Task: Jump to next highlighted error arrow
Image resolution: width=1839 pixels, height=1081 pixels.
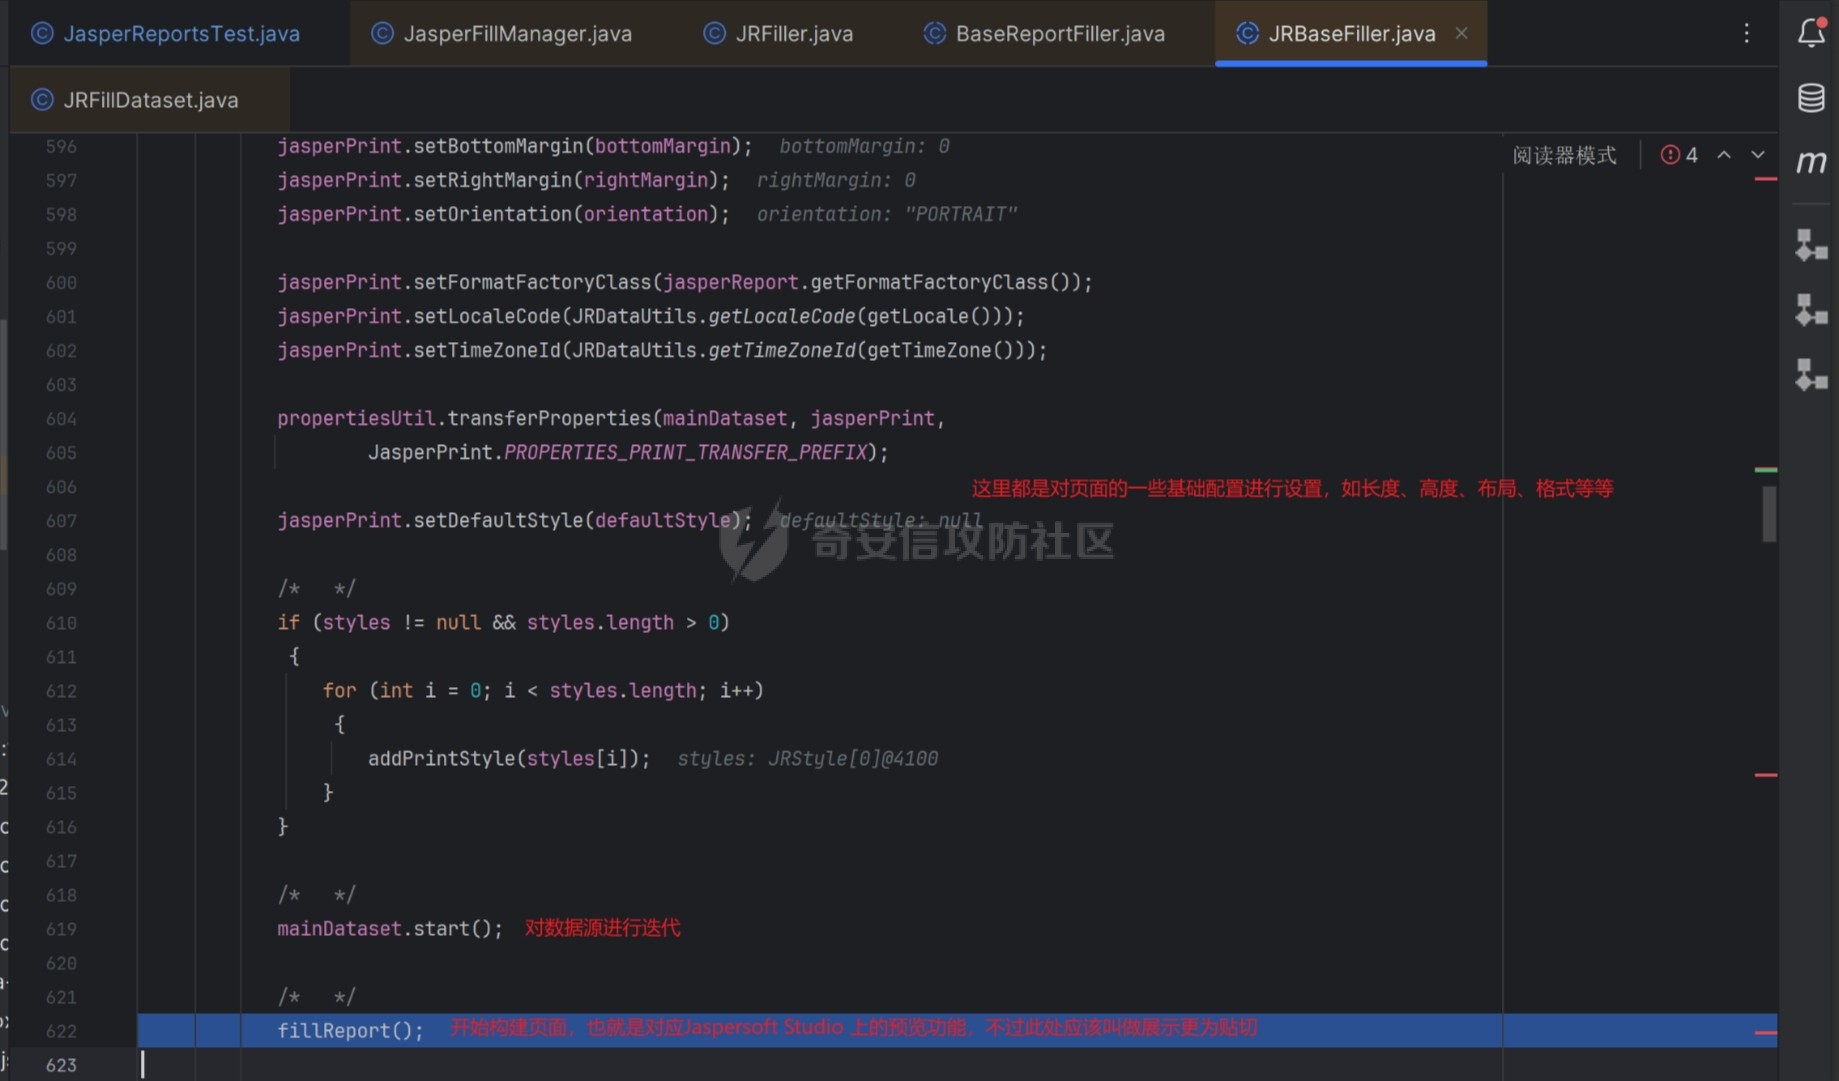Action: point(1758,155)
